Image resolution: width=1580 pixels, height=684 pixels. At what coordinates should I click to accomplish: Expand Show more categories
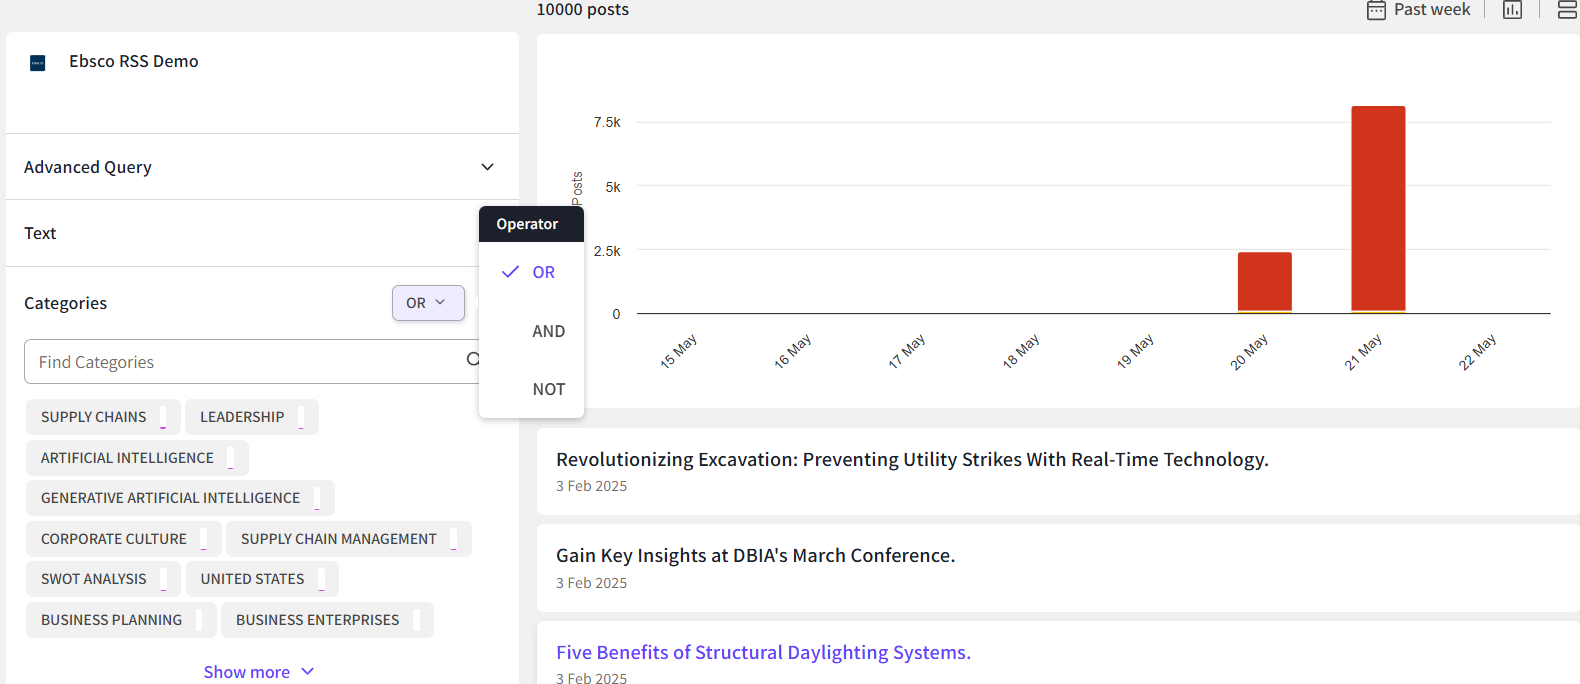point(258,672)
